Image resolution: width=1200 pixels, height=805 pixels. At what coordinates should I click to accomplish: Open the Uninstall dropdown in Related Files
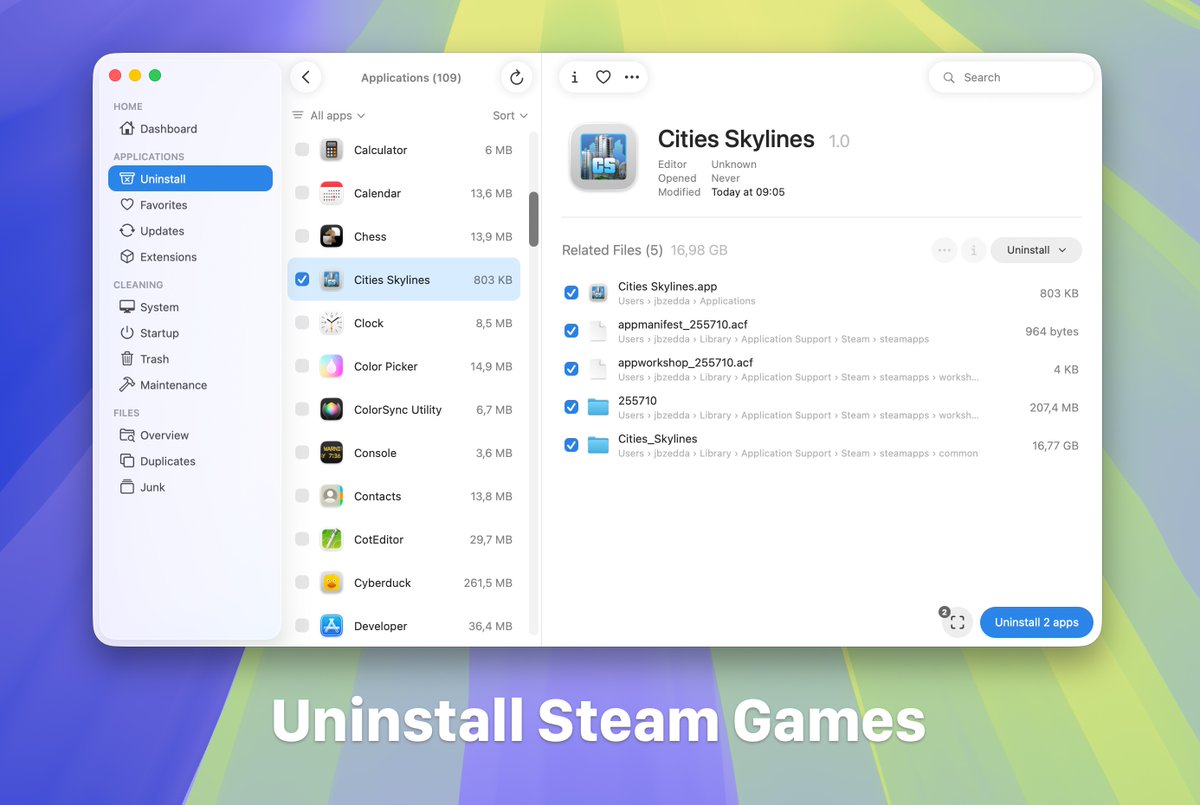pos(1036,250)
